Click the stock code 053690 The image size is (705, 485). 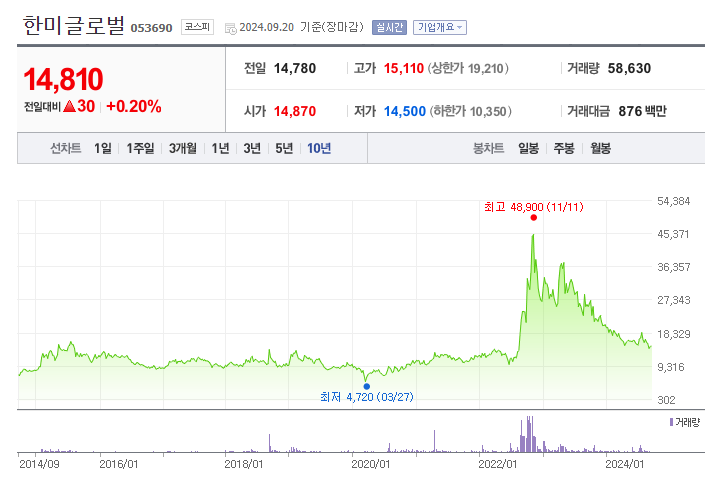[x=152, y=28]
